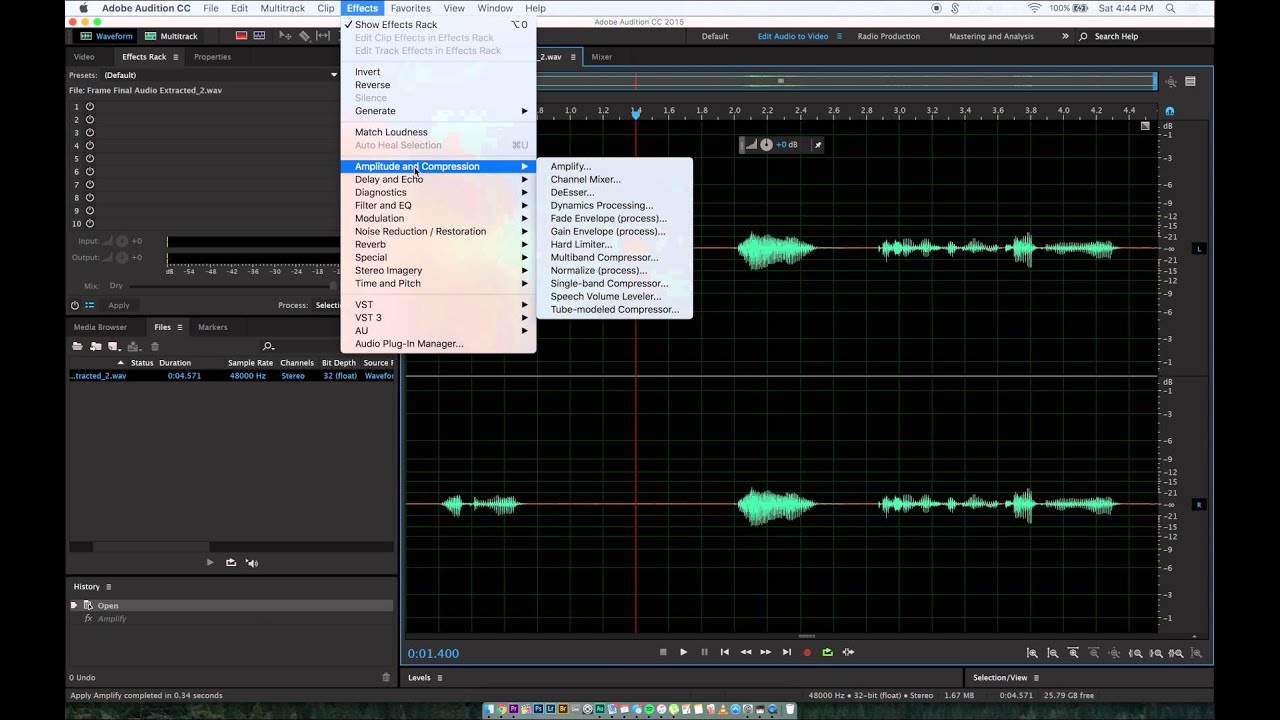Screen dimensions: 1280x720
Task: Select Radio Production workspace
Action: pos(888,36)
